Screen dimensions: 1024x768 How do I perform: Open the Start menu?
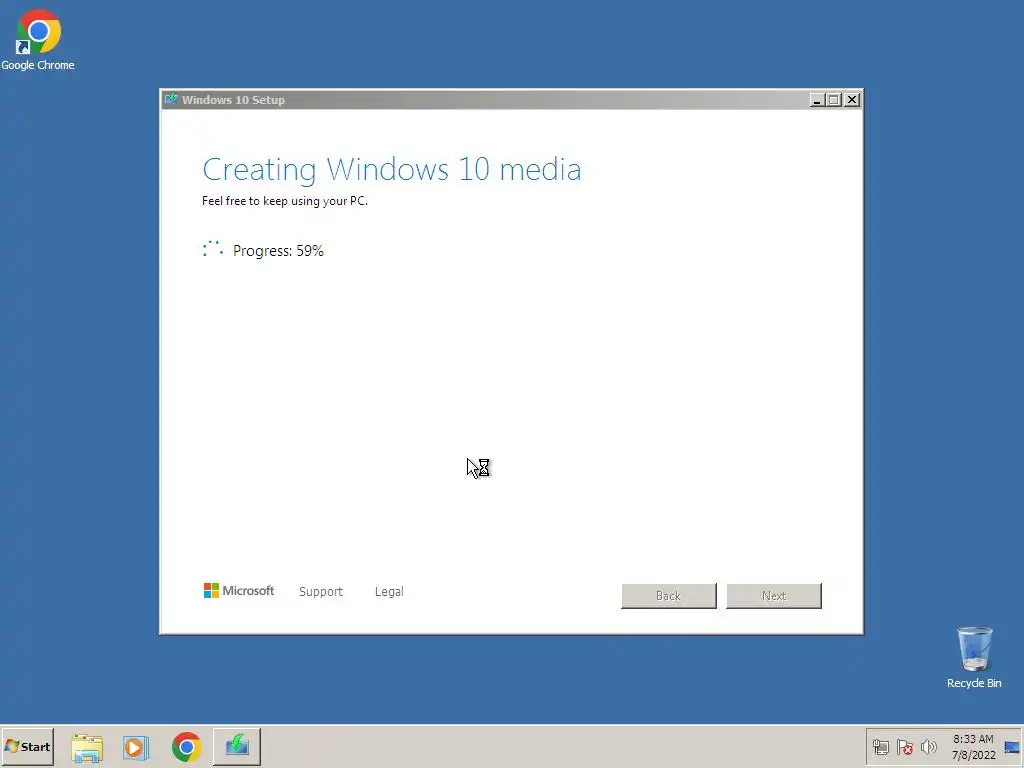[27, 746]
